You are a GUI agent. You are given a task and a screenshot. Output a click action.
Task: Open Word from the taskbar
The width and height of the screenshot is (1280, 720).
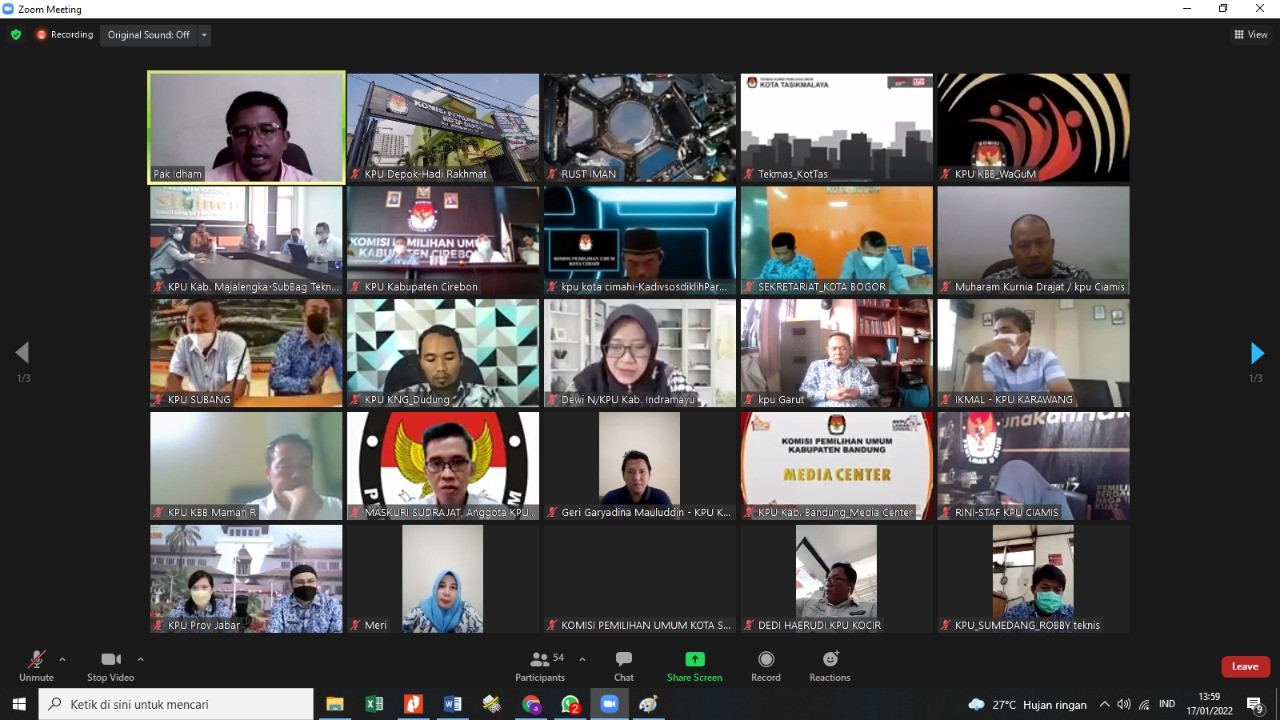pyautogui.click(x=452, y=704)
